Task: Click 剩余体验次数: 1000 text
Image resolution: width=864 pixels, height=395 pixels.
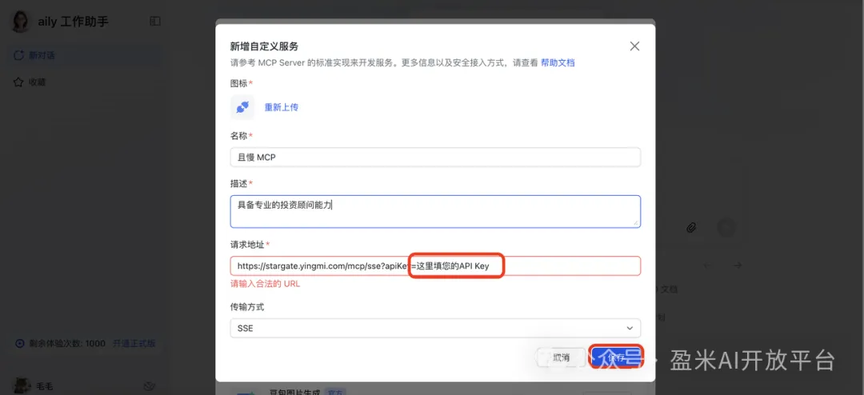Action: (x=67, y=343)
